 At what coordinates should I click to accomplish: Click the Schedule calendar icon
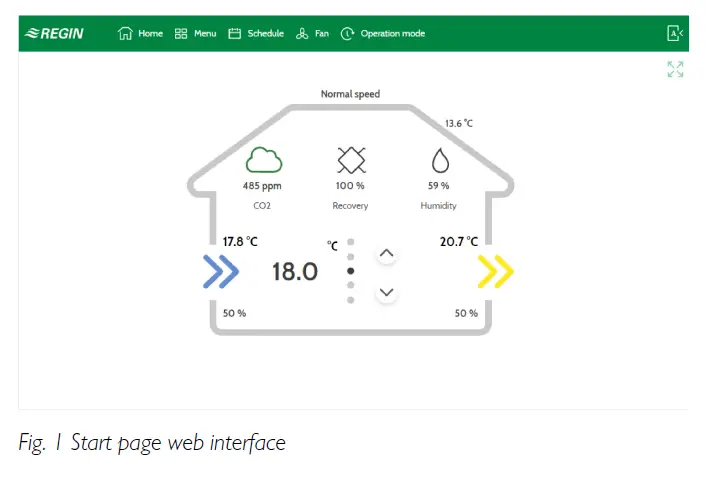pos(234,33)
